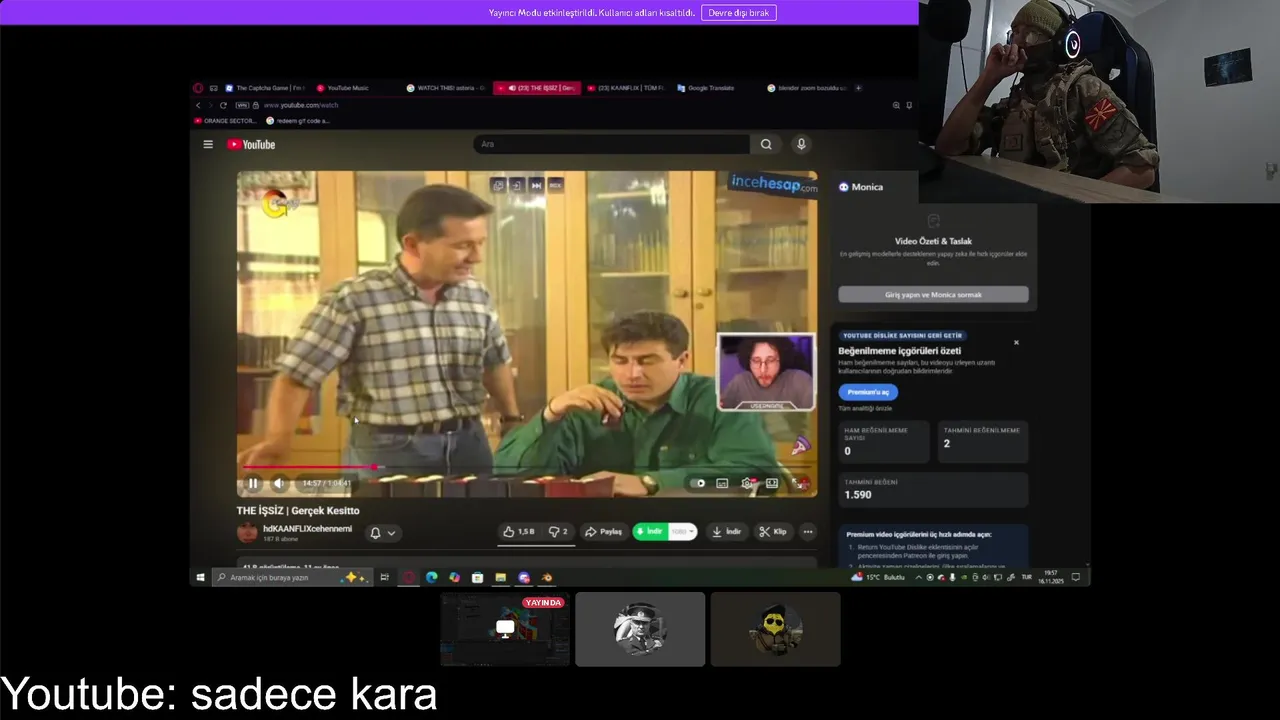Screen dimensions: 1280x720
Task: Start voice search with microphone icon
Action: pos(801,144)
